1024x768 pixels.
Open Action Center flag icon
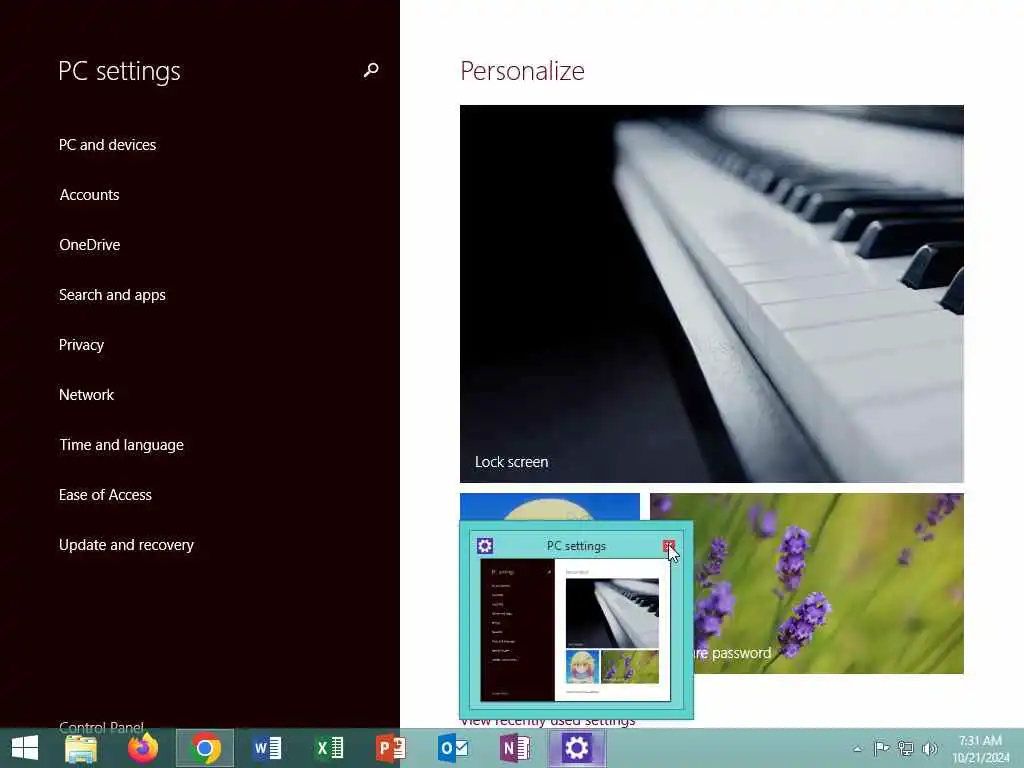click(x=881, y=748)
